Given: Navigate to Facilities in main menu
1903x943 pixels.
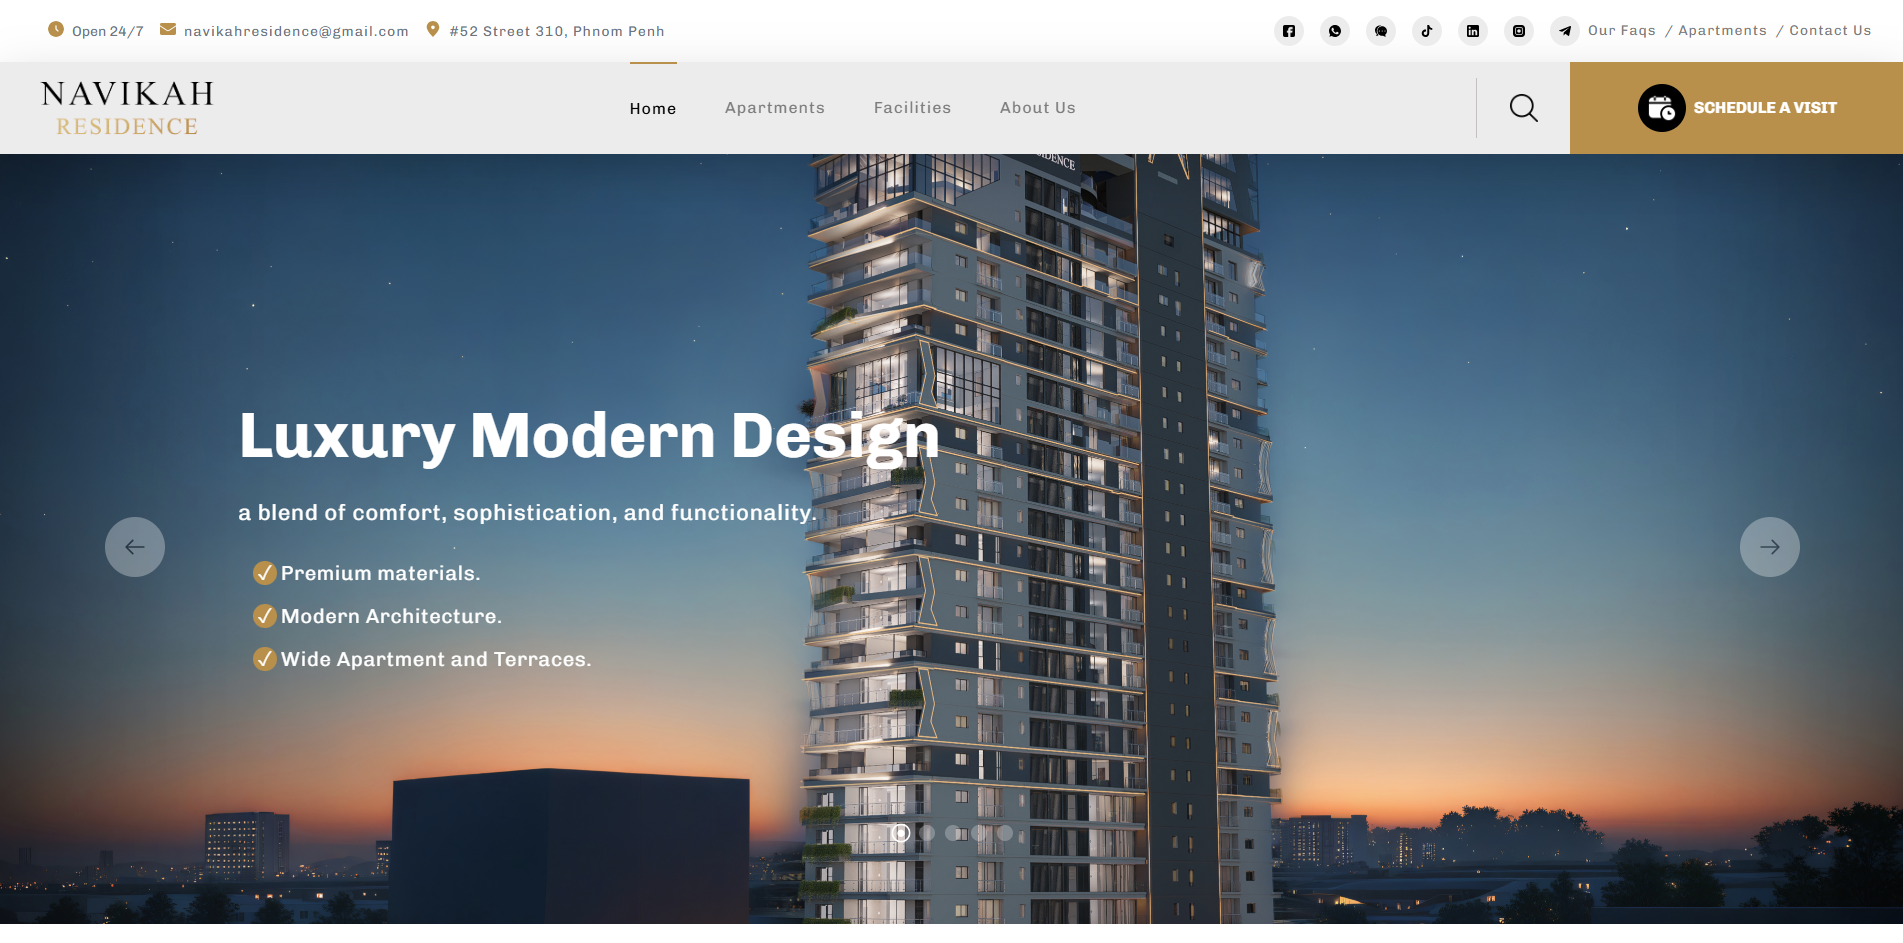Looking at the screenshot, I should pos(912,108).
